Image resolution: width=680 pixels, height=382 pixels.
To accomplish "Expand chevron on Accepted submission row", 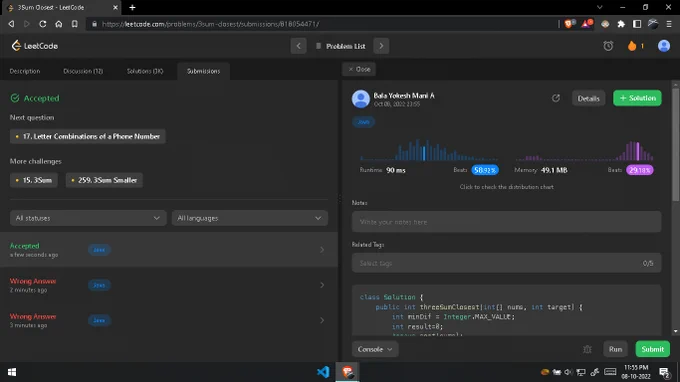I will [322, 250].
